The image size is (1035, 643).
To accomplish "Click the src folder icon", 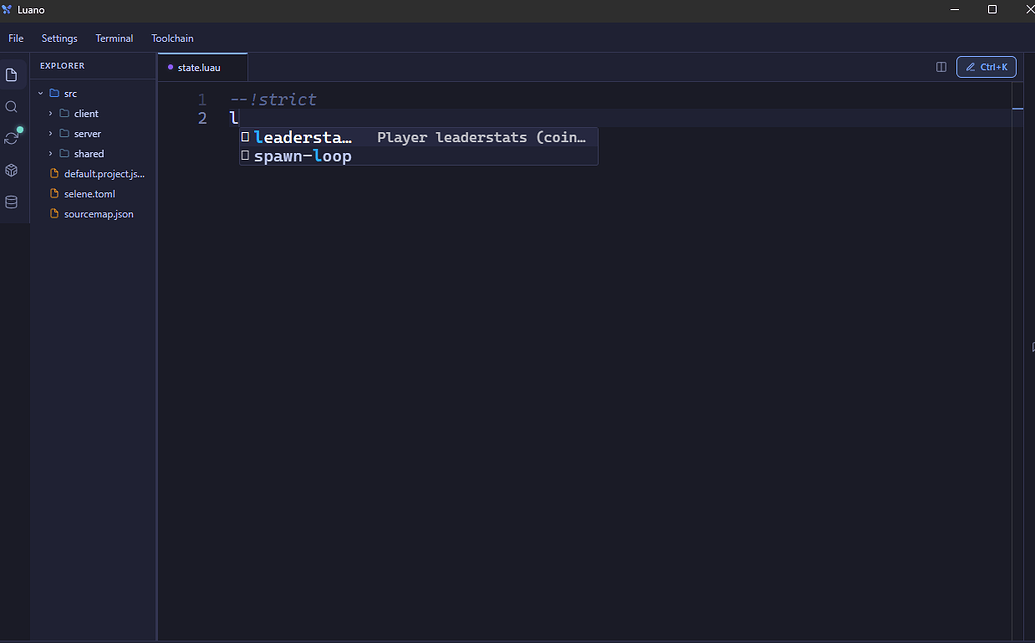I will [55, 93].
